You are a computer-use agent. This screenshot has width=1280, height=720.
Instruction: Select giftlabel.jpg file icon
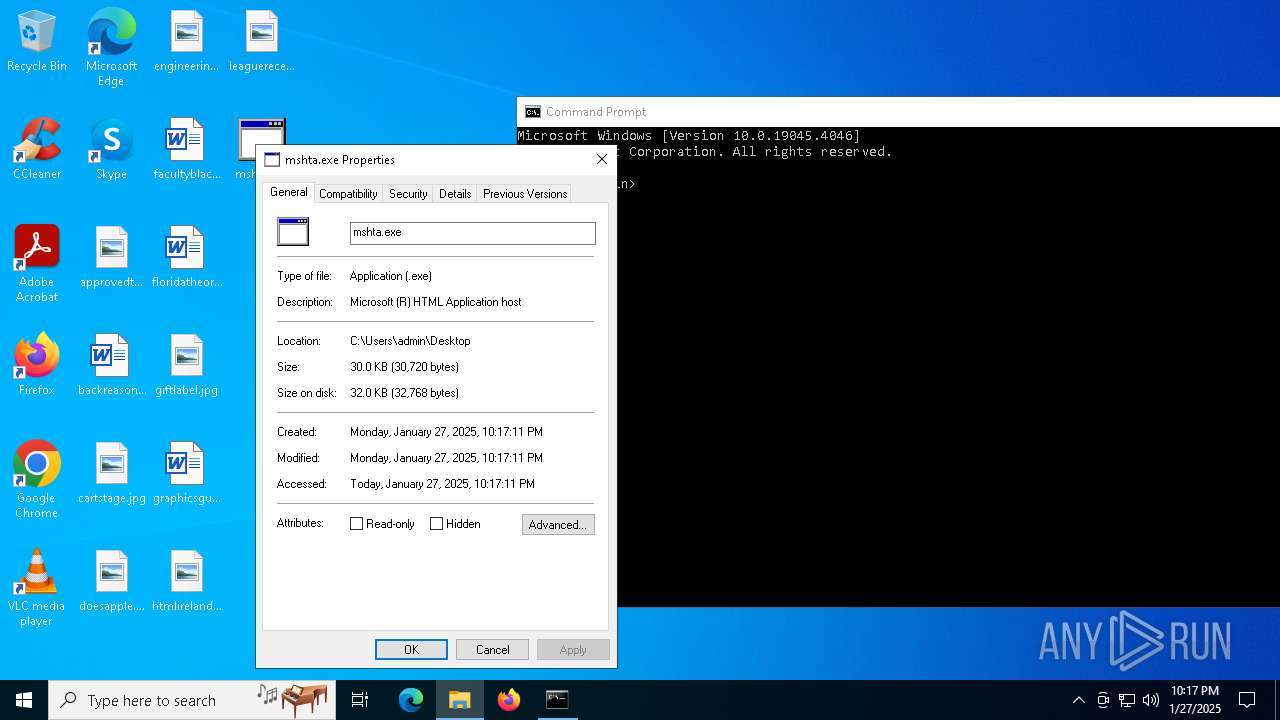pos(186,365)
